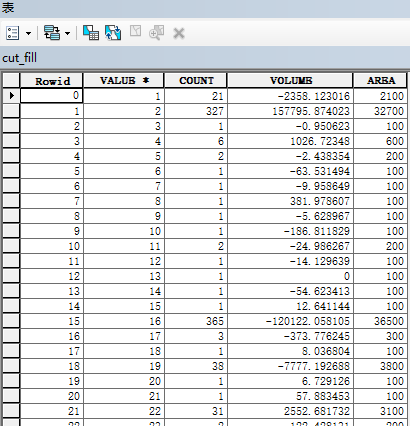This screenshot has width=410, height=426.
Task: Click the area cell 3100
Action: click(x=380, y=411)
